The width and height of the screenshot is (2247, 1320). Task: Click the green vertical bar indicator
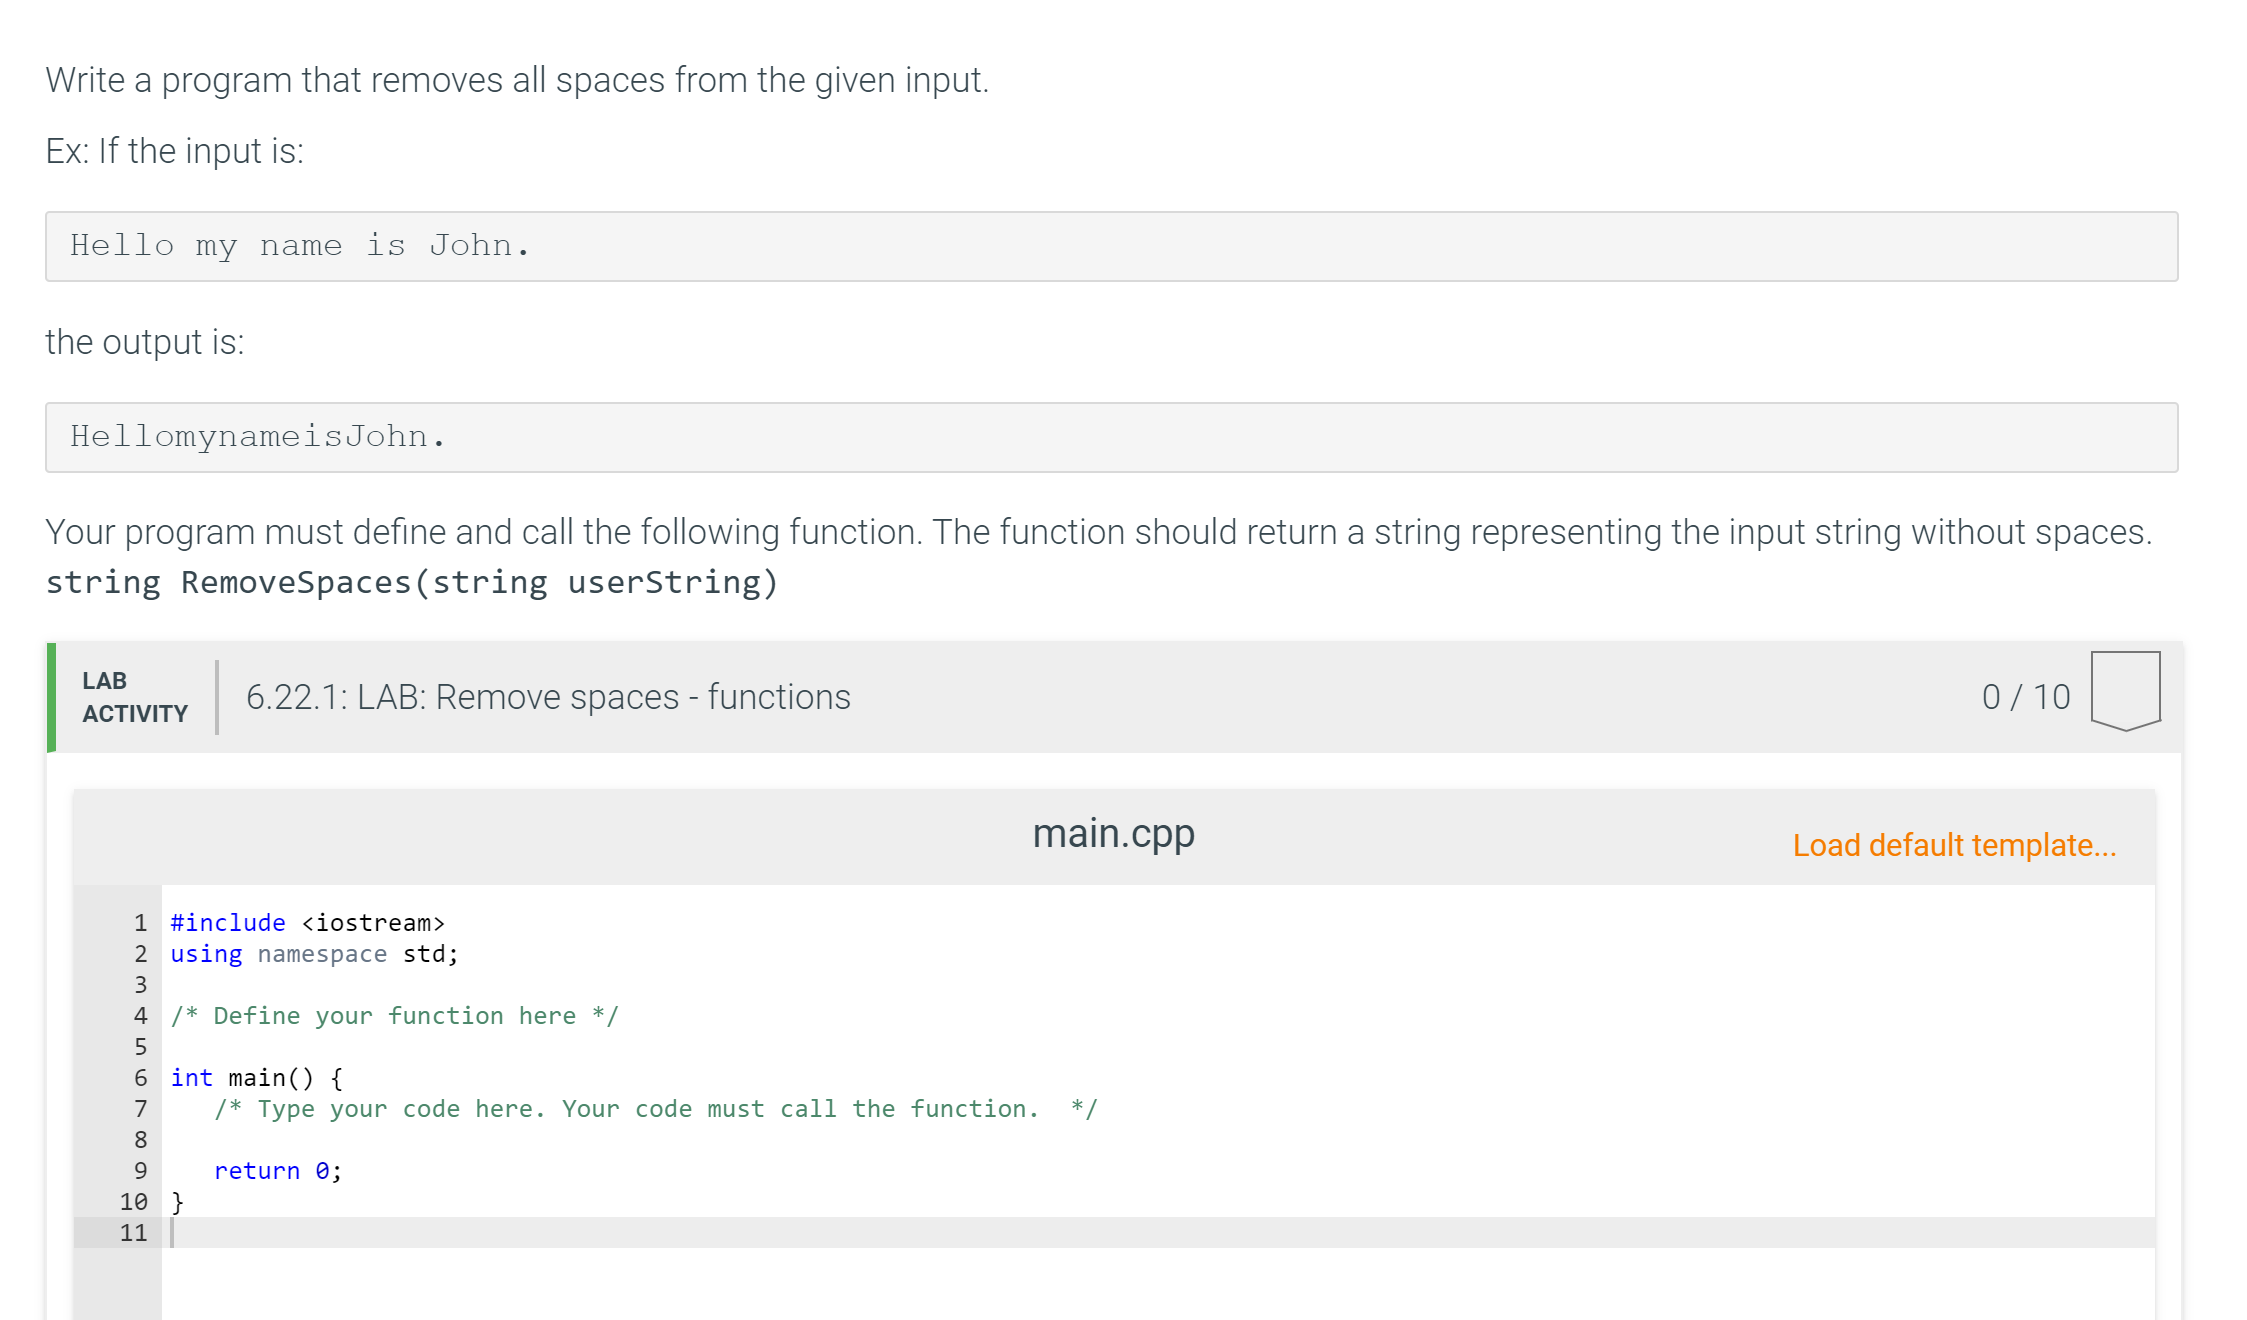click(52, 696)
